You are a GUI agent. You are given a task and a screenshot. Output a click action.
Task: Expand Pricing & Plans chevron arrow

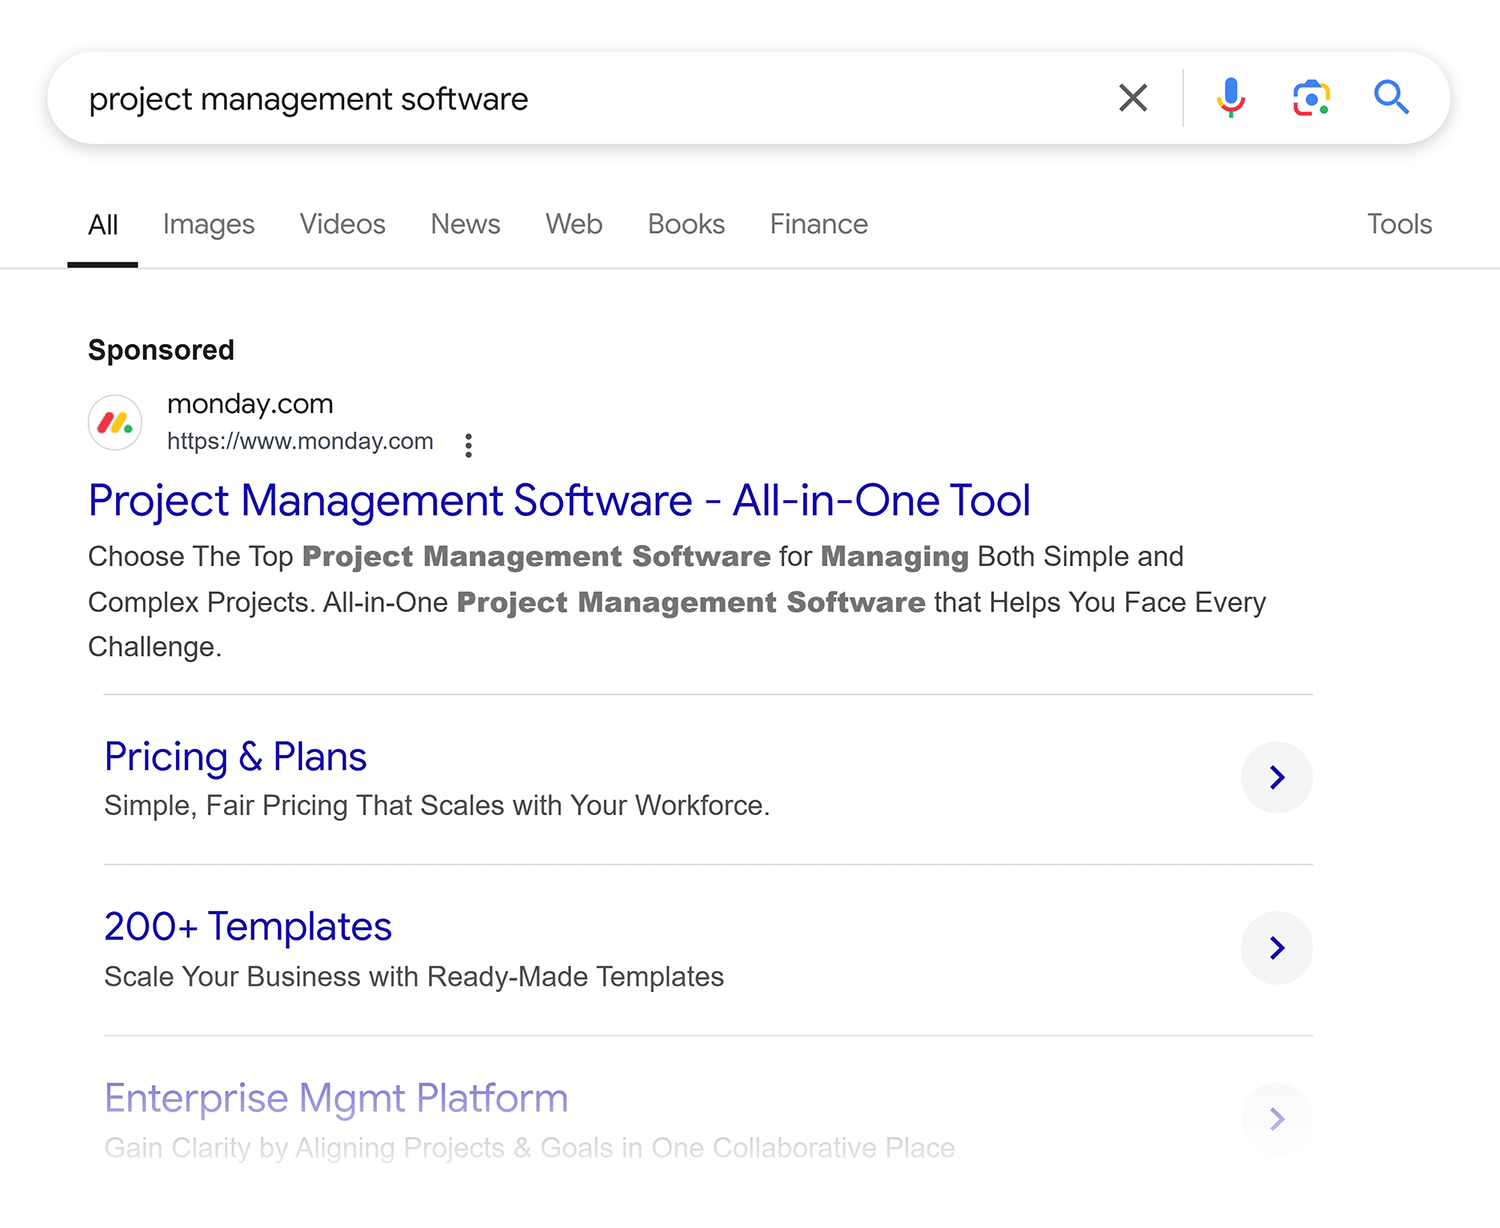[x=1277, y=777]
